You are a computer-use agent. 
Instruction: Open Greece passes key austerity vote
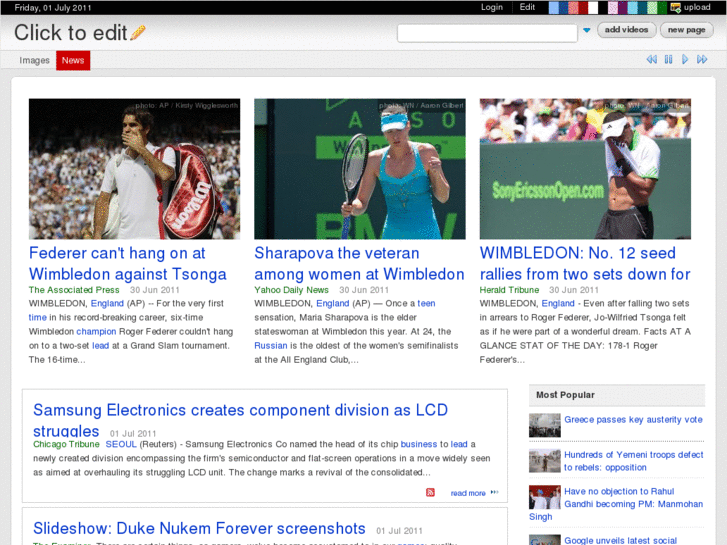pos(633,419)
